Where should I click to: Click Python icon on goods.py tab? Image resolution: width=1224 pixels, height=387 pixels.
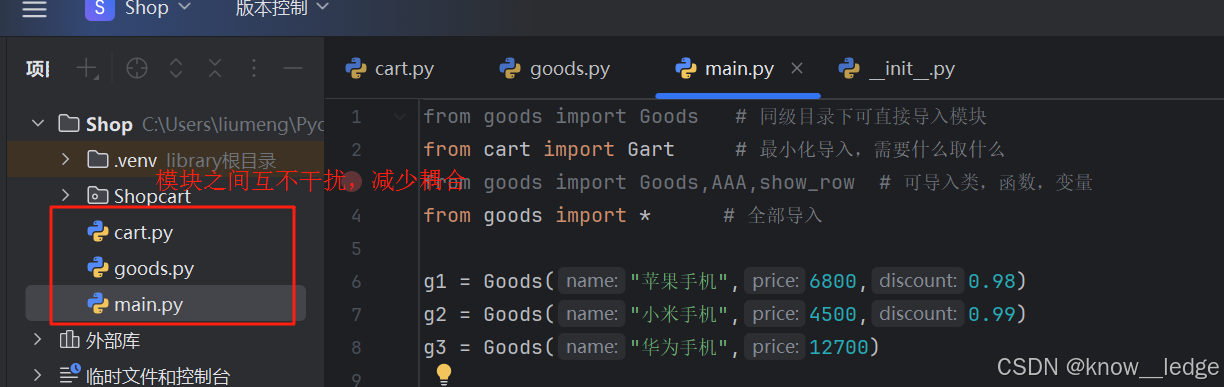pyautogui.click(x=511, y=69)
